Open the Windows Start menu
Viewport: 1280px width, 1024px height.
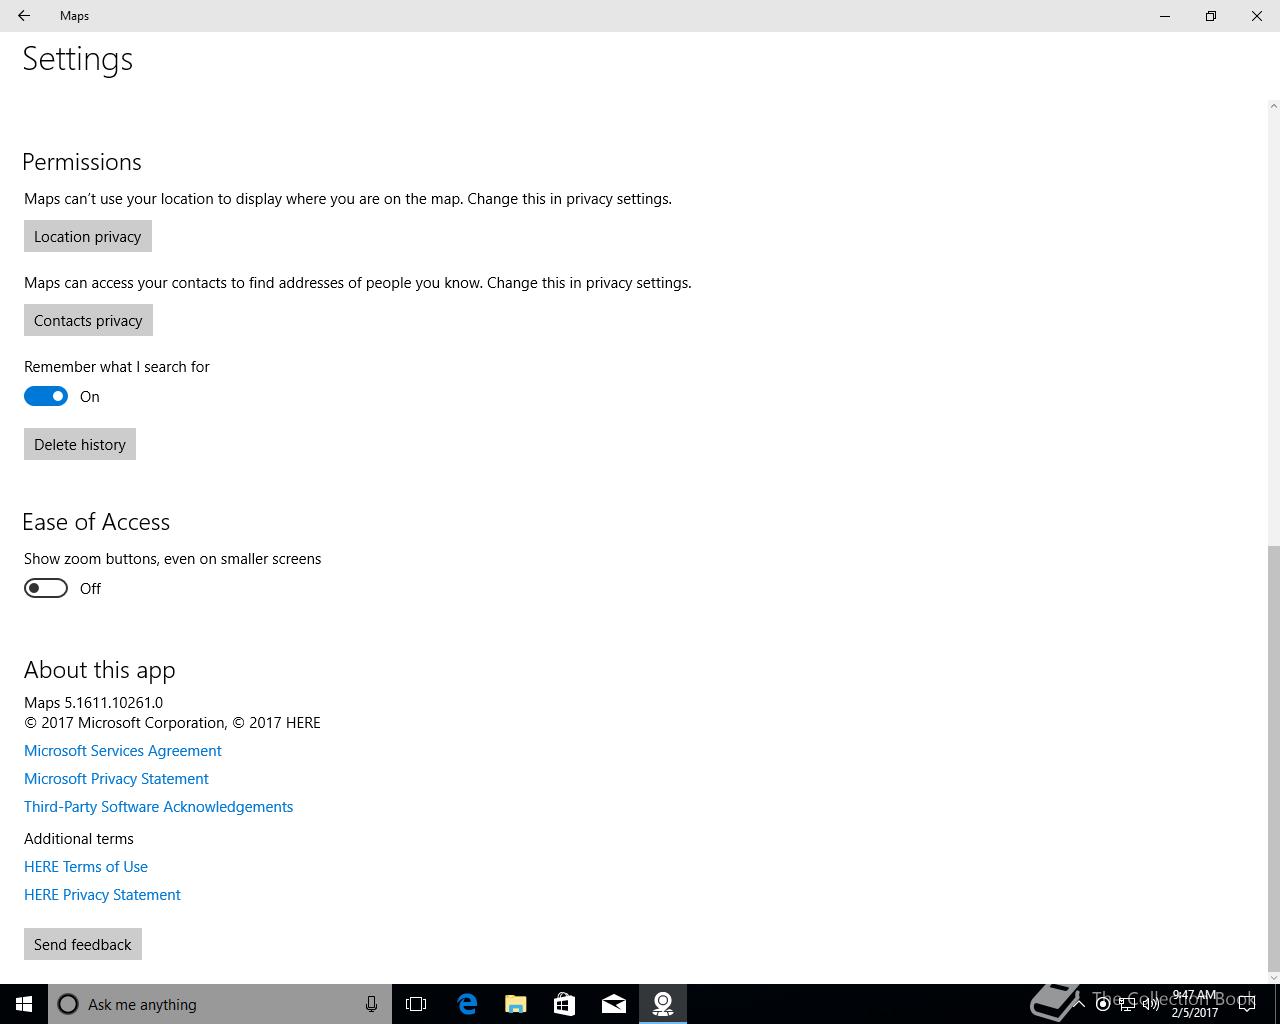tap(24, 1004)
